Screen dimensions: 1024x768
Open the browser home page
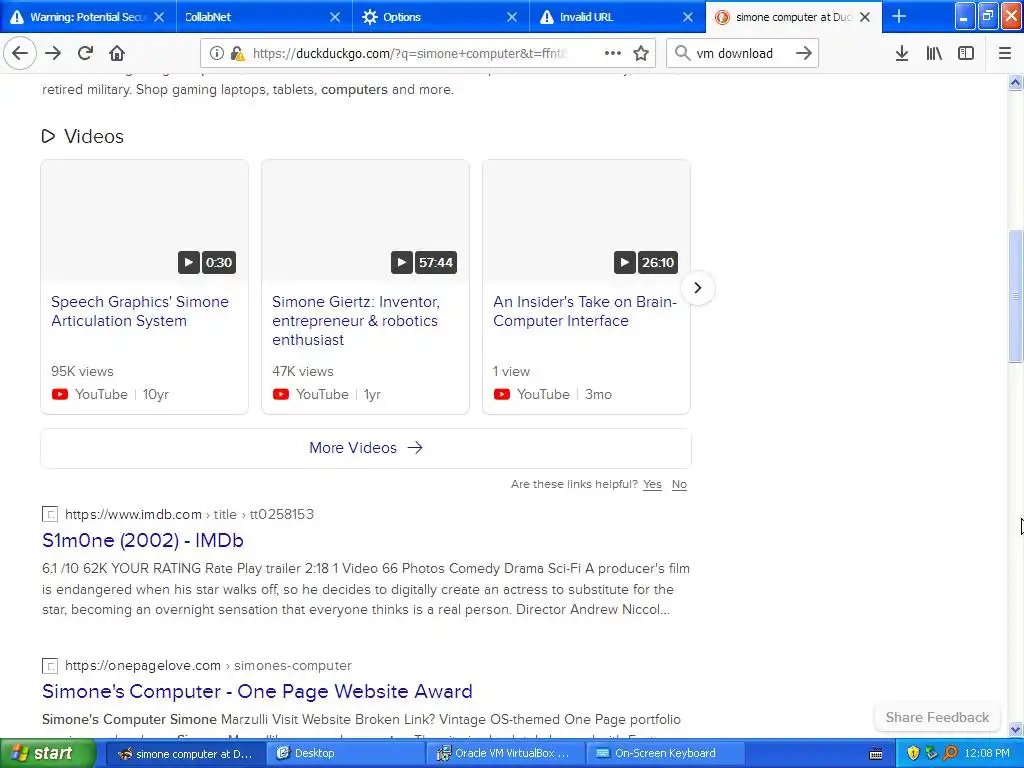coord(117,54)
